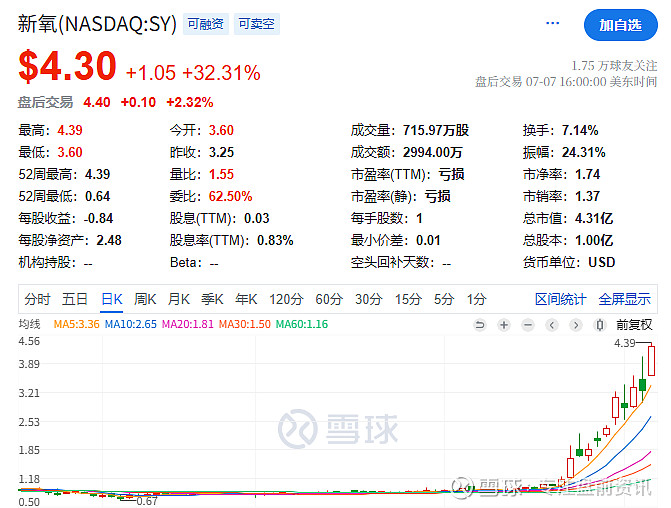
Task: Click the 可融资 tag
Action: tap(206, 24)
